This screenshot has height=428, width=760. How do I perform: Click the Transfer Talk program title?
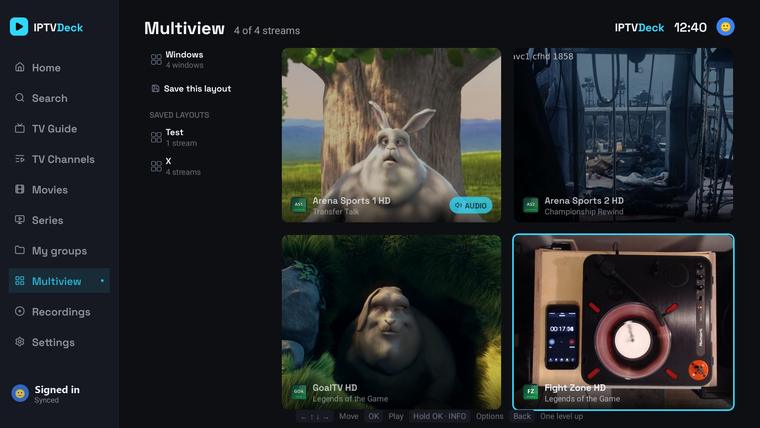(335, 212)
